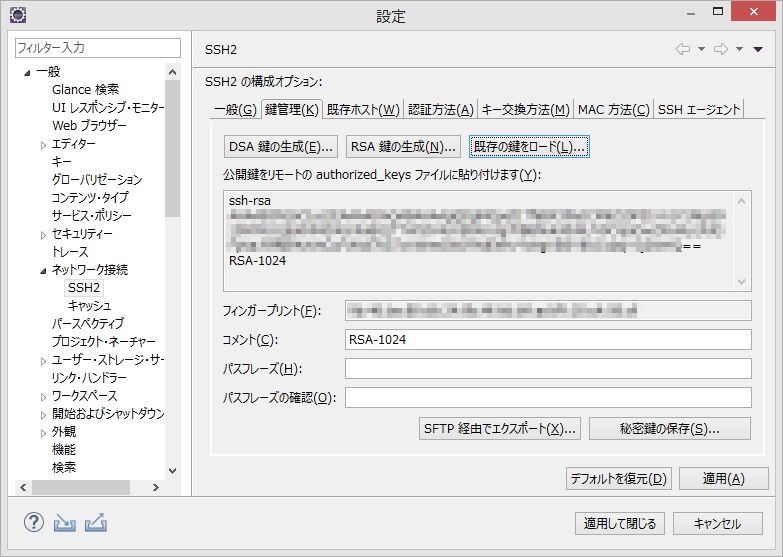Select サービス・ポリシー tree item

(x=91, y=215)
